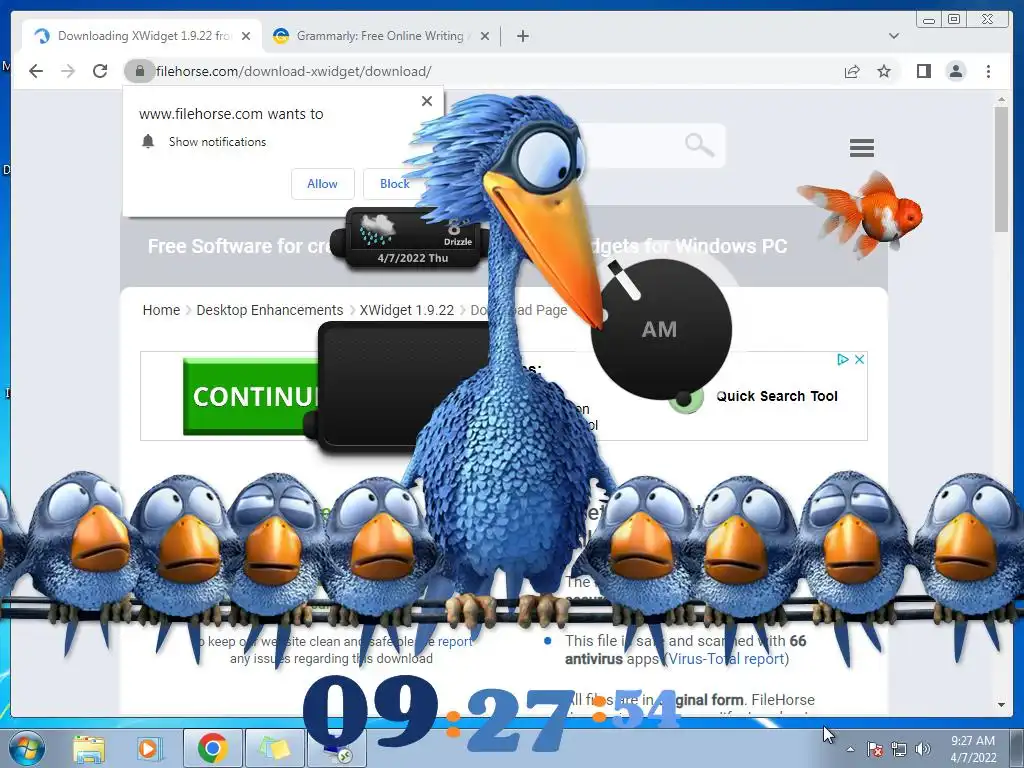Screen dimensions: 1024x768
Task: Show hidden tray icons arrow
Action: pos(850,749)
